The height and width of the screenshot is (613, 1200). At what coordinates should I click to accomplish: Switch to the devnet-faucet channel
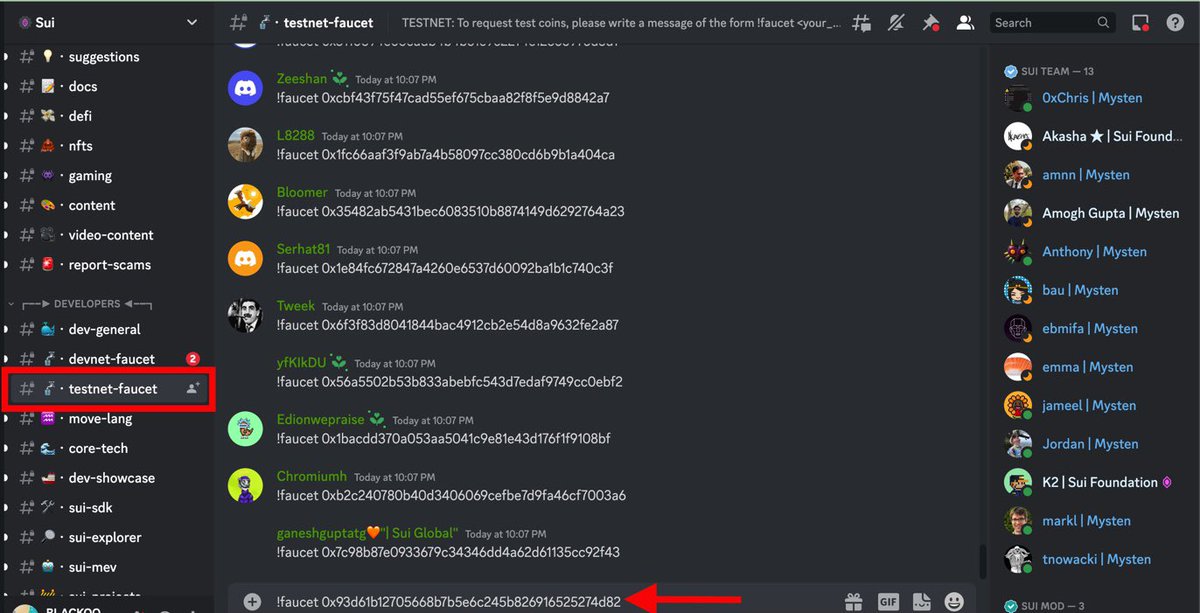100,358
